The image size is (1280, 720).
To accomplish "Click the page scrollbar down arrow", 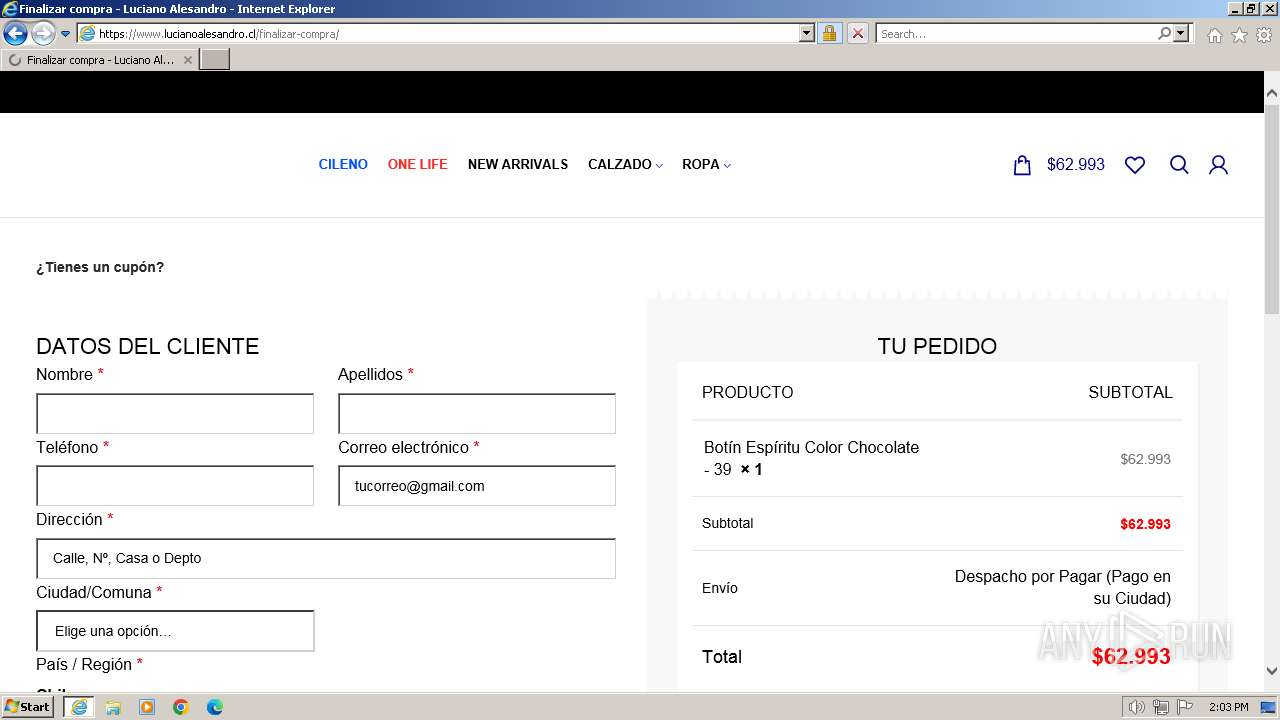I will 1272,671.
